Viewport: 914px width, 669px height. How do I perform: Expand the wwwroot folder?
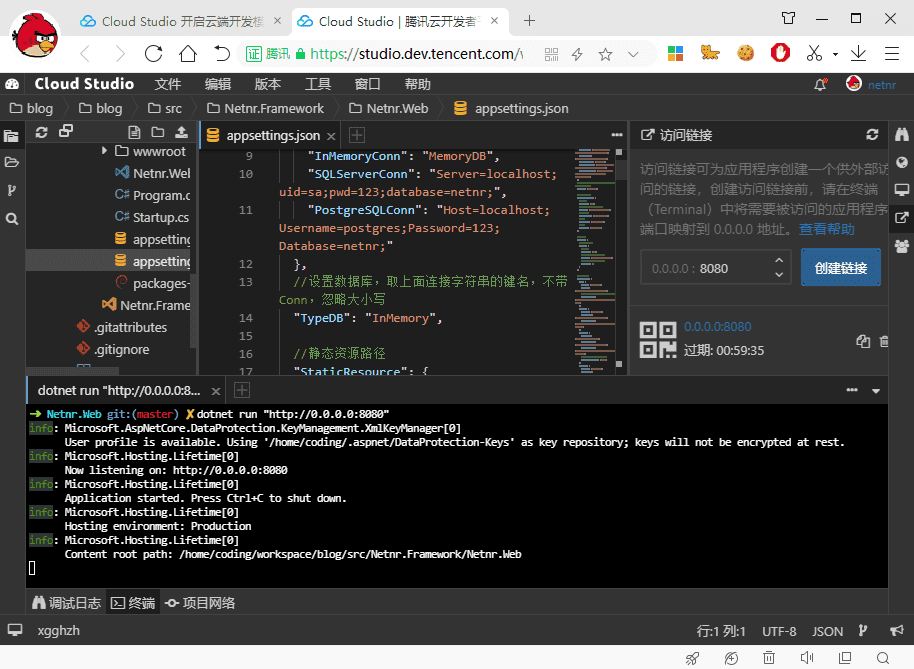tap(105, 152)
